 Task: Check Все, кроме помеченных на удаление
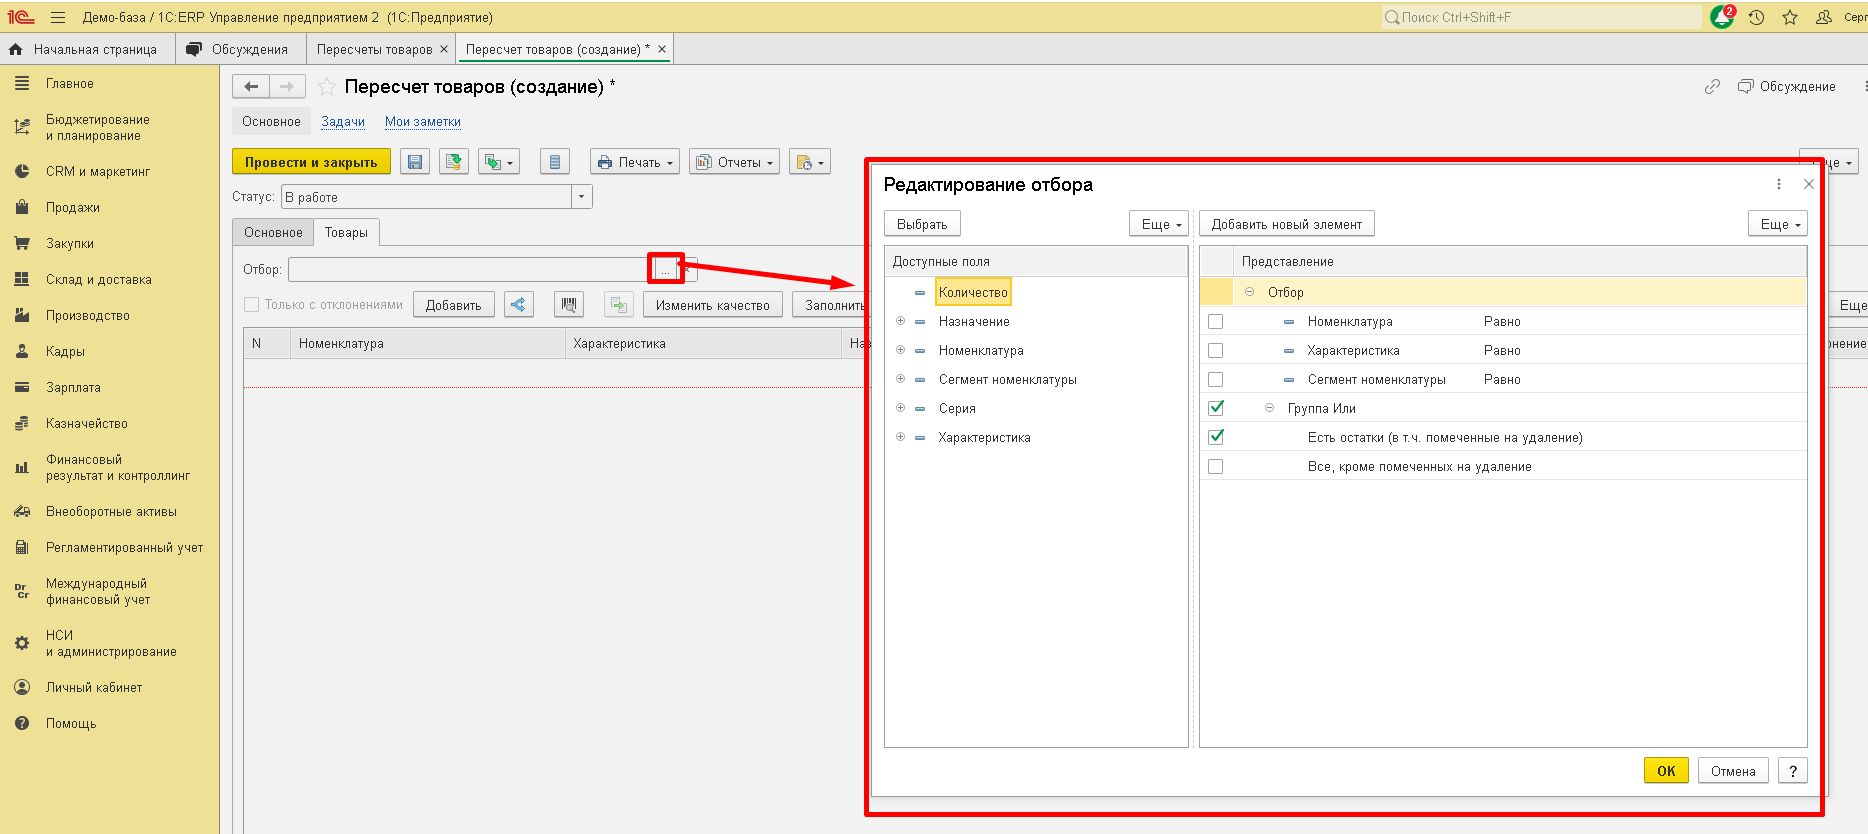click(1216, 466)
